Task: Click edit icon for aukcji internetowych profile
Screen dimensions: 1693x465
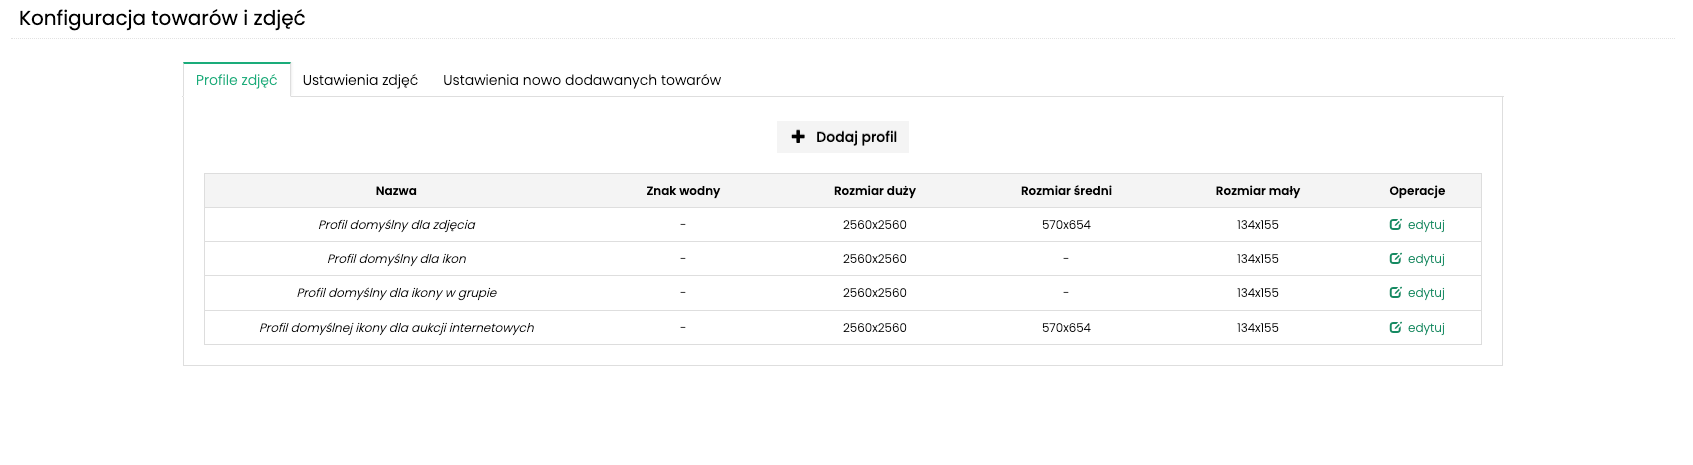Action: click(1395, 328)
